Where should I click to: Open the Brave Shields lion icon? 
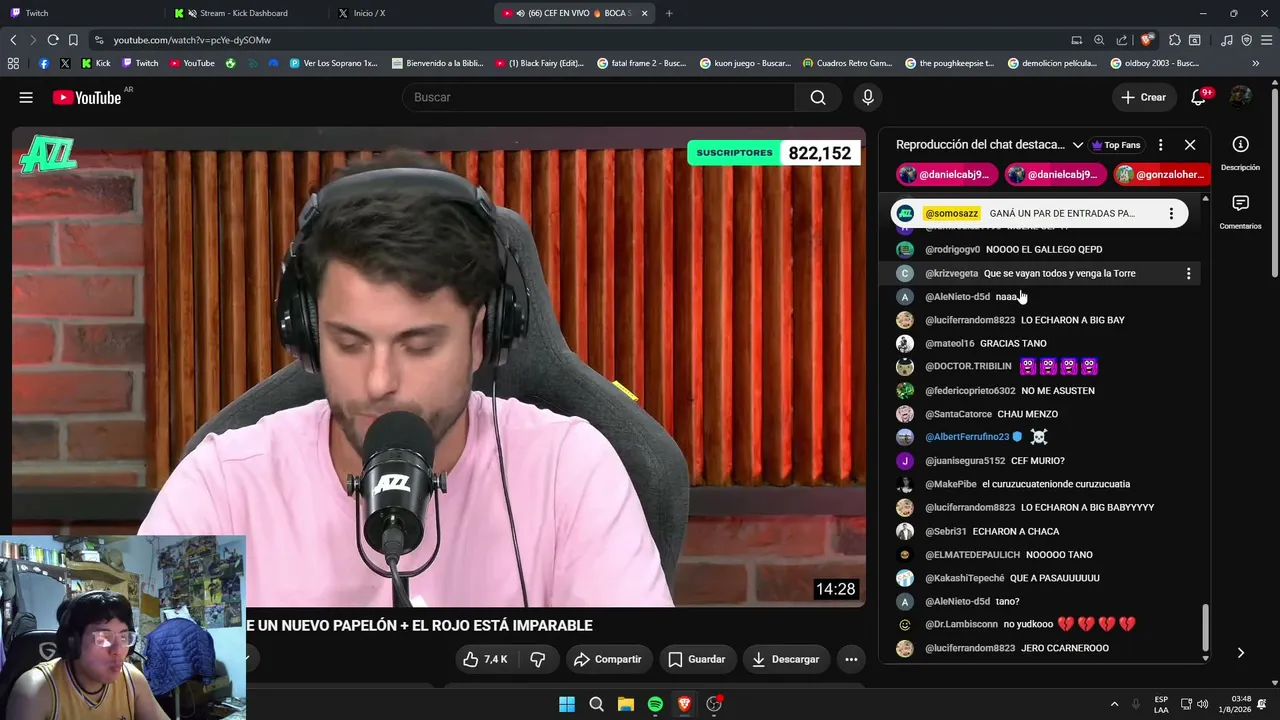pyautogui.click(x=1147, y=40)
